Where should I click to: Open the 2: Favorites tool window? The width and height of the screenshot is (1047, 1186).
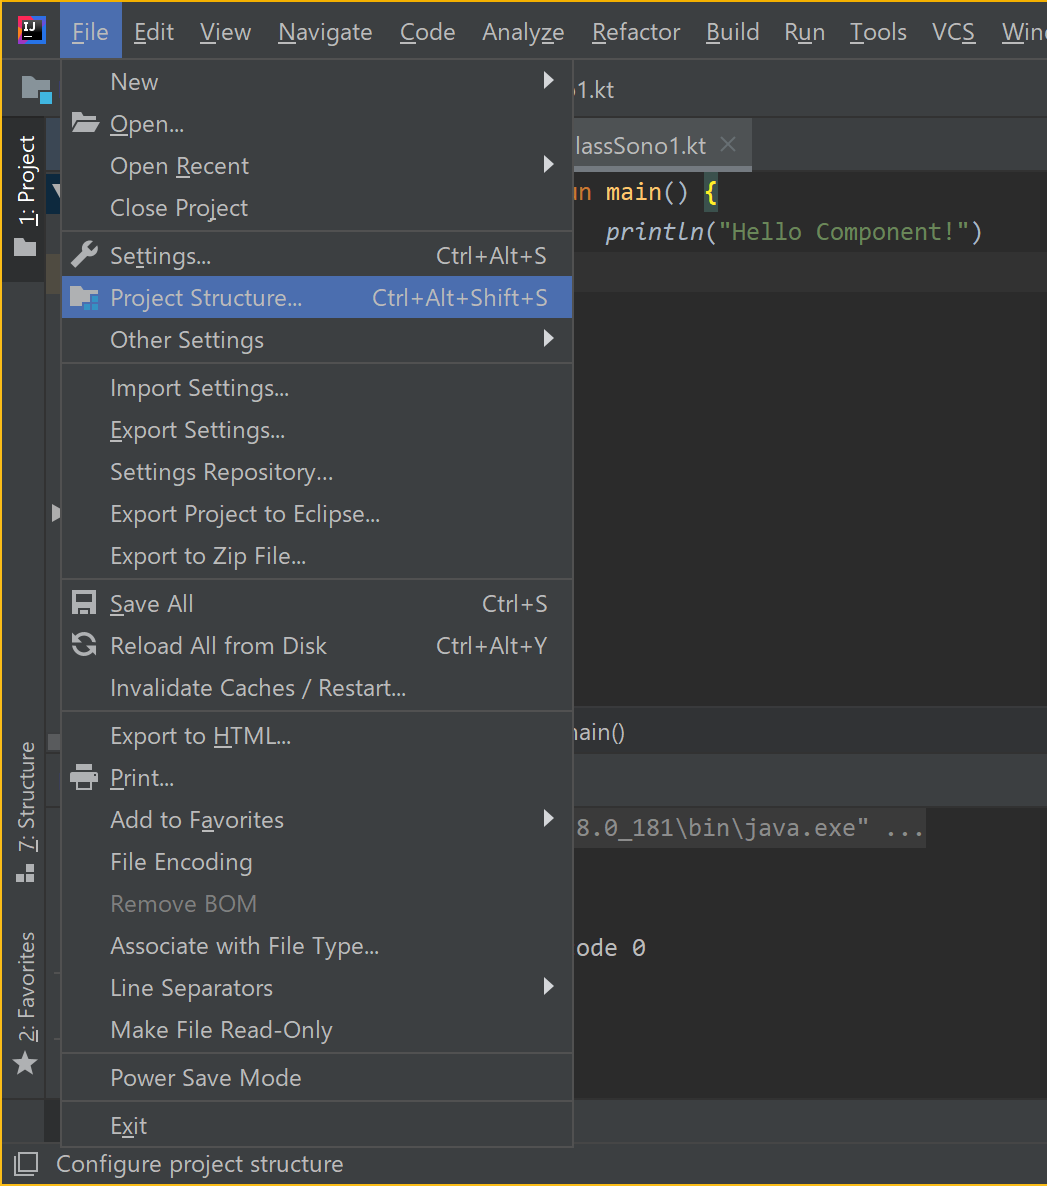point(26,1004)
